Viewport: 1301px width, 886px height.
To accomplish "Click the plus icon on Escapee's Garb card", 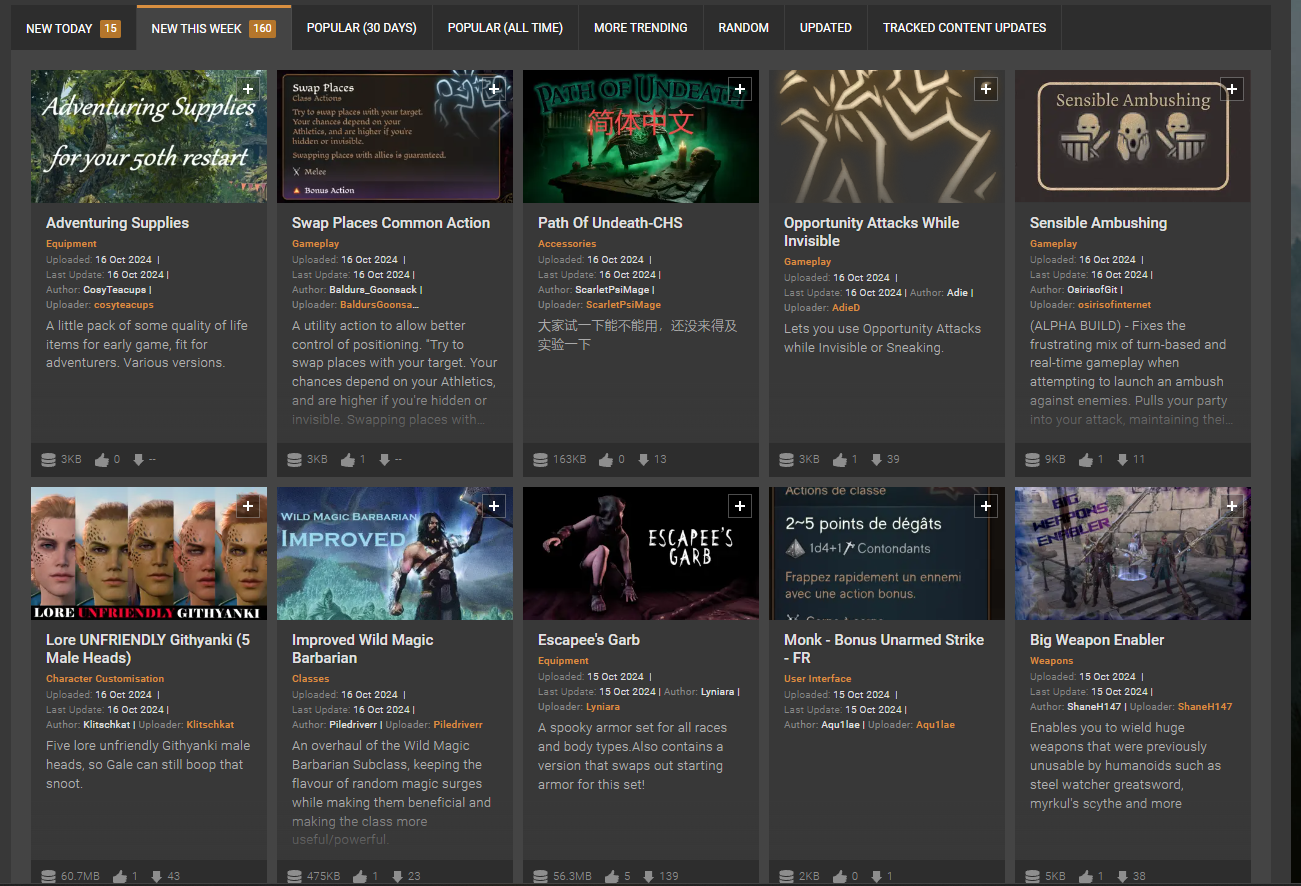I will point(740,506).
